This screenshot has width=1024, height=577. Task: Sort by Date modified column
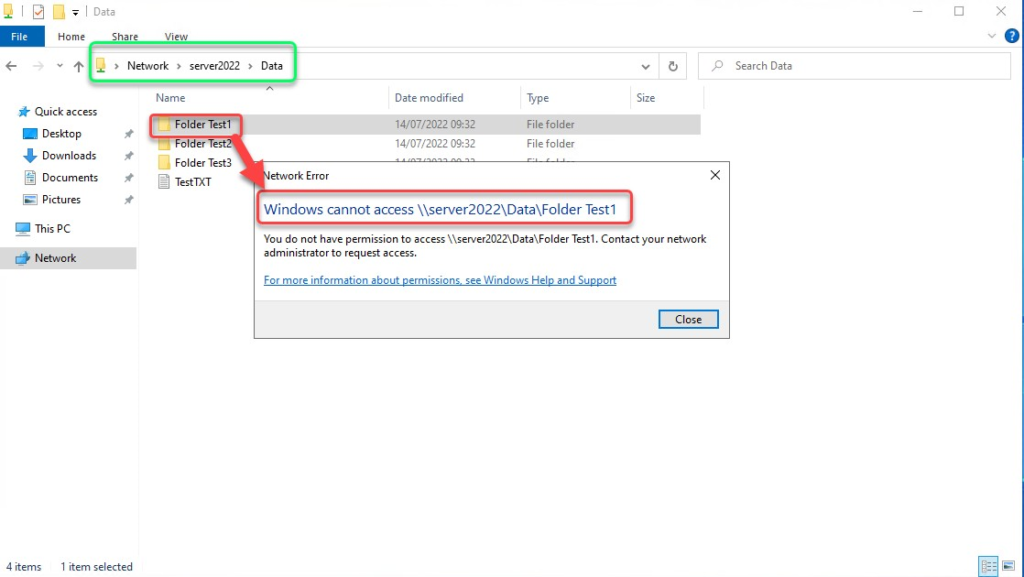coord(428,98)
